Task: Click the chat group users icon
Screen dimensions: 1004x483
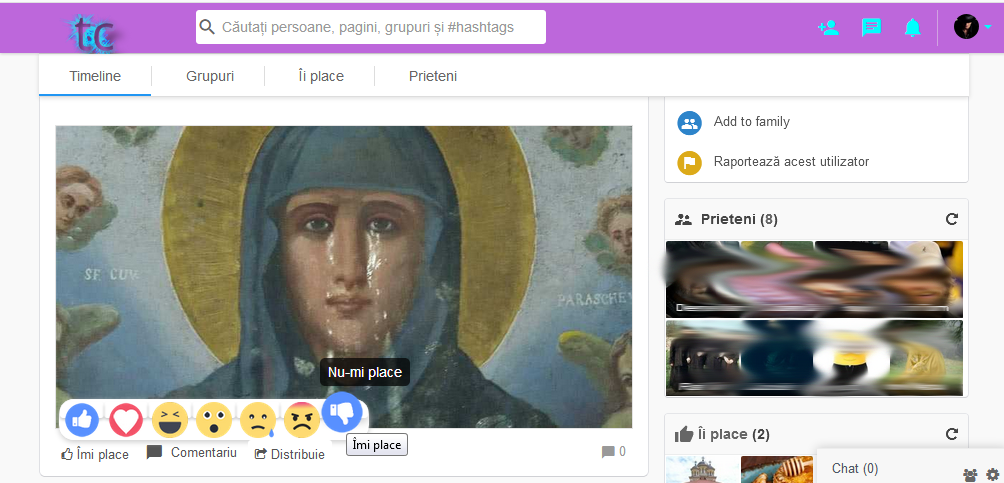Action: pyautogui.click(x=971, y=475)
